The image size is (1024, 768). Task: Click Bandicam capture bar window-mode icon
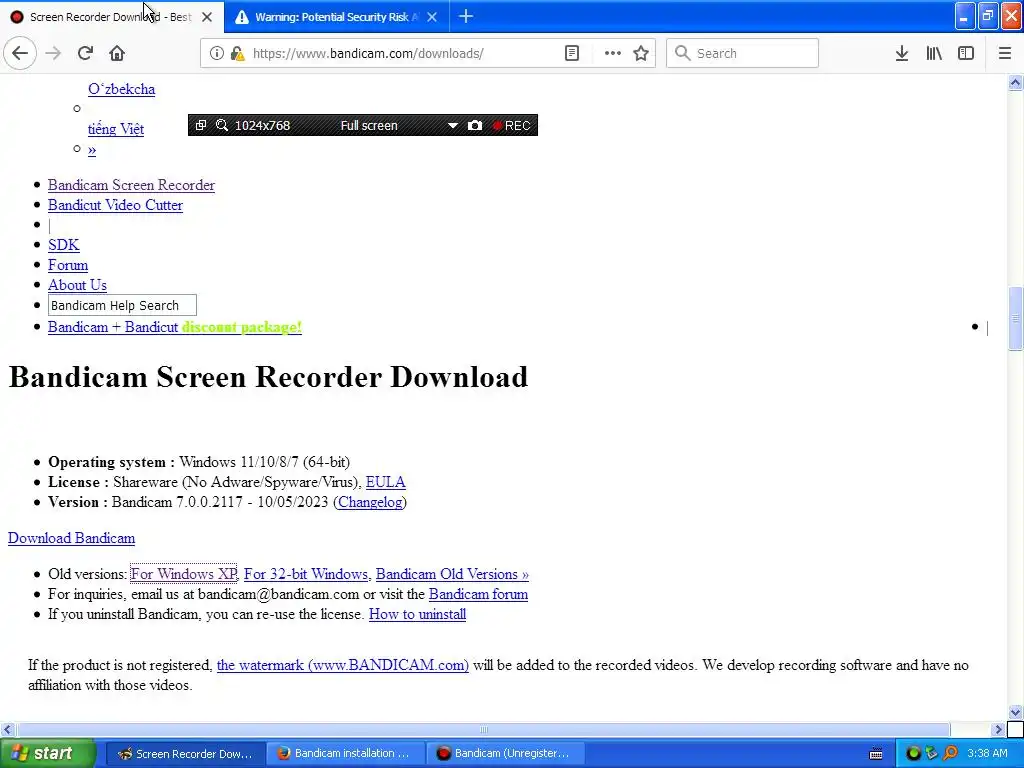click(201, 125)
